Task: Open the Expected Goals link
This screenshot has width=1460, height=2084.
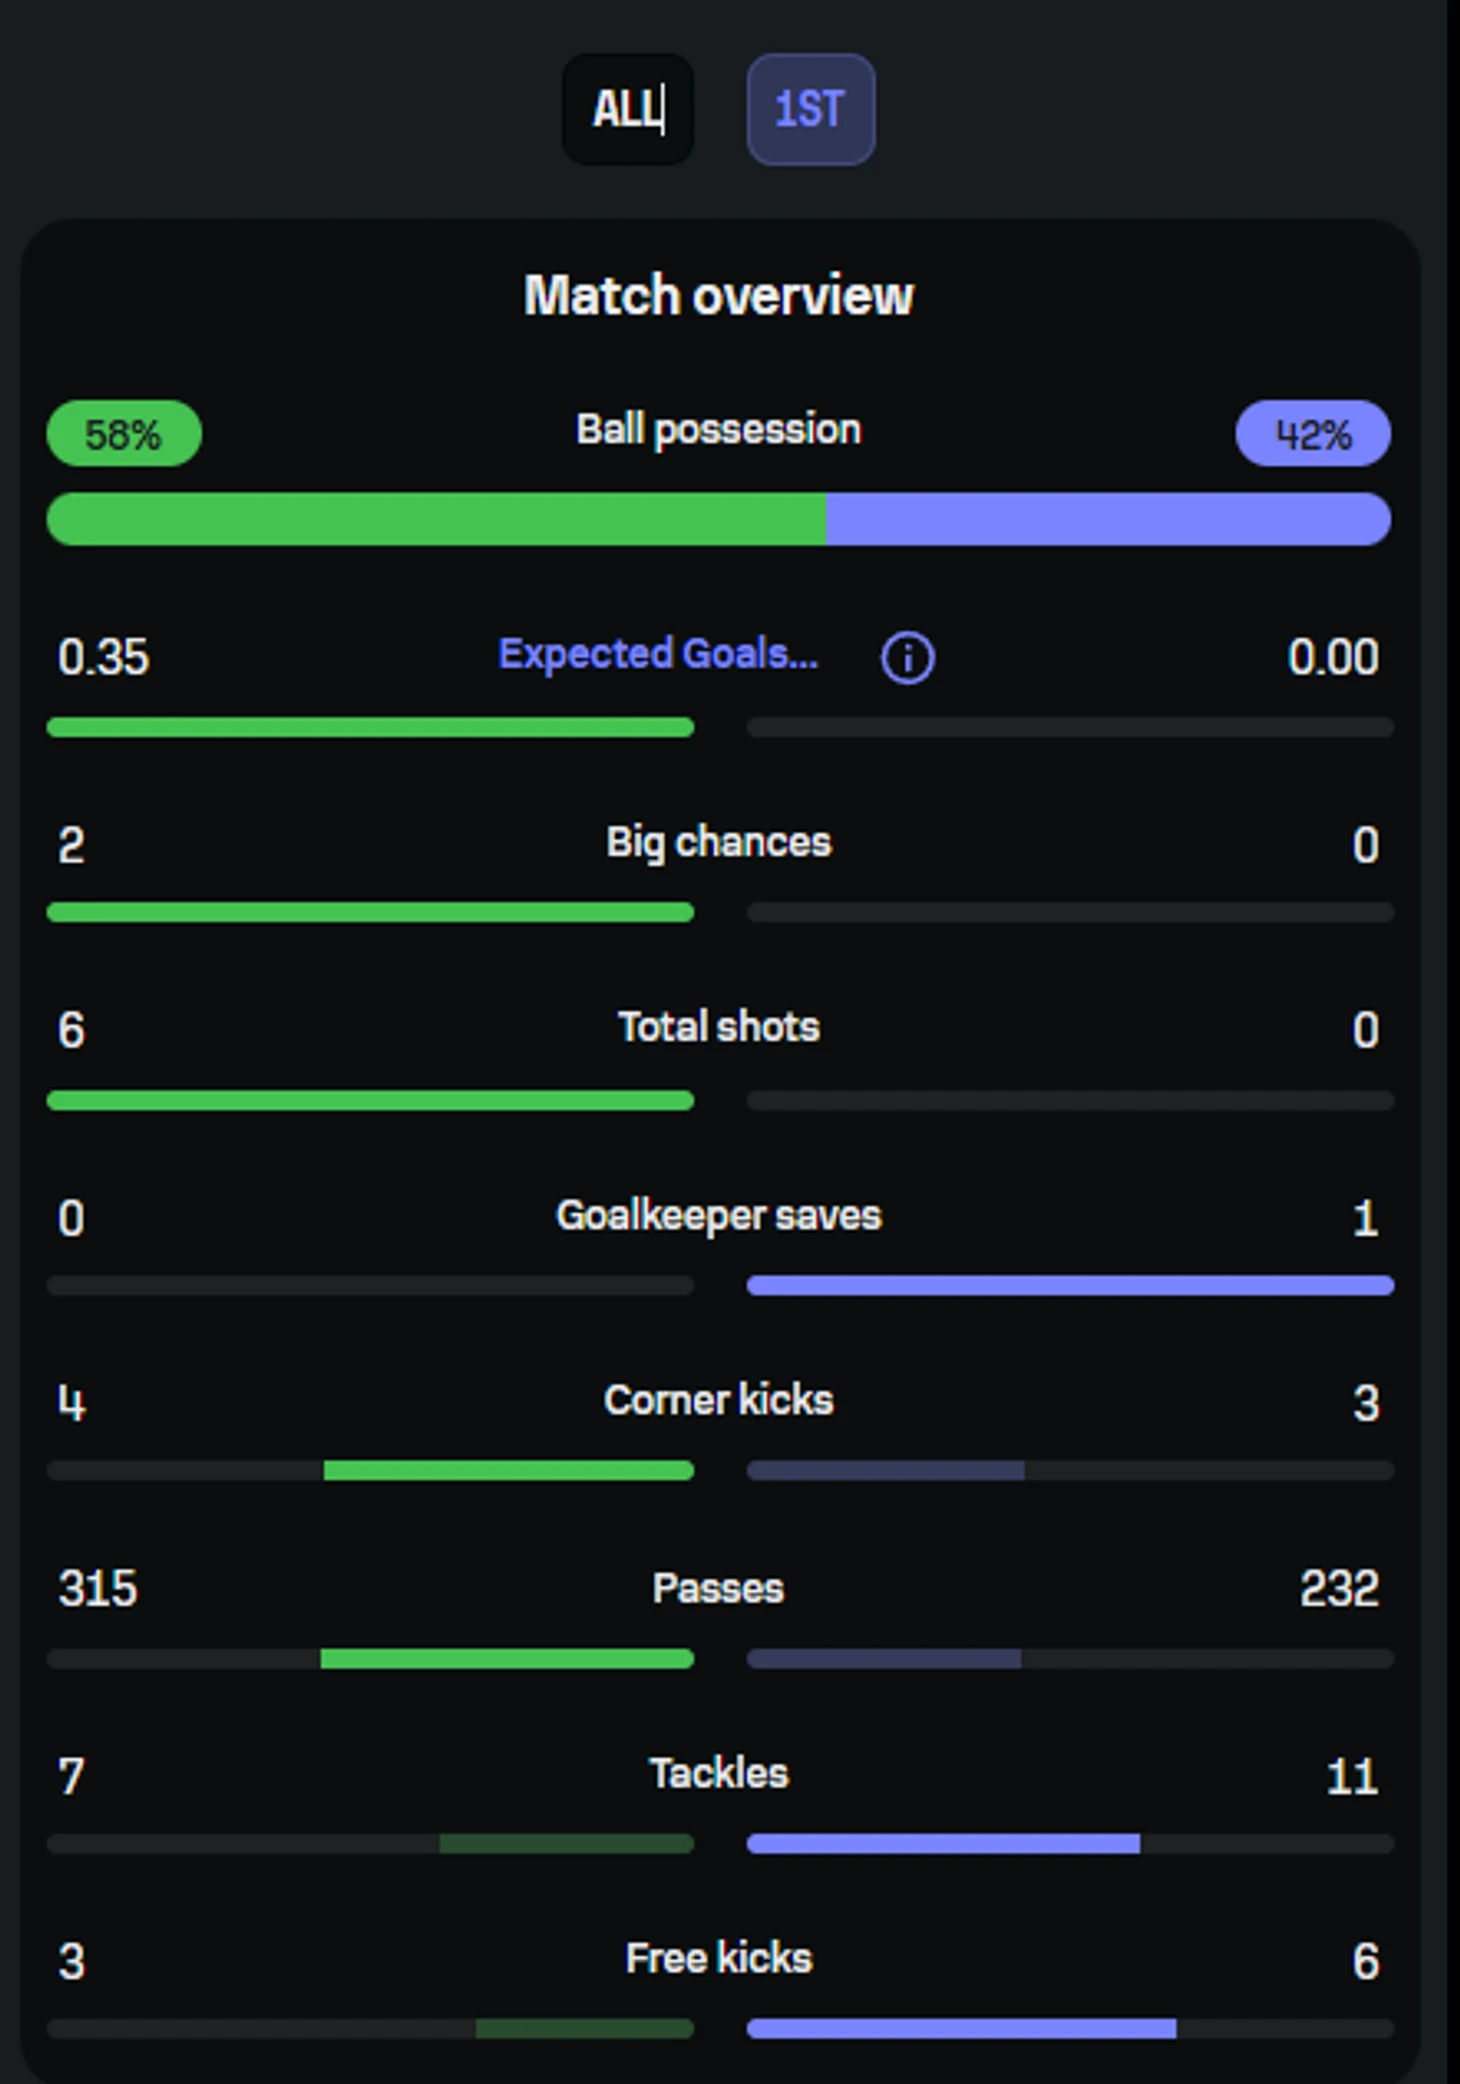Action: [658, 654]
